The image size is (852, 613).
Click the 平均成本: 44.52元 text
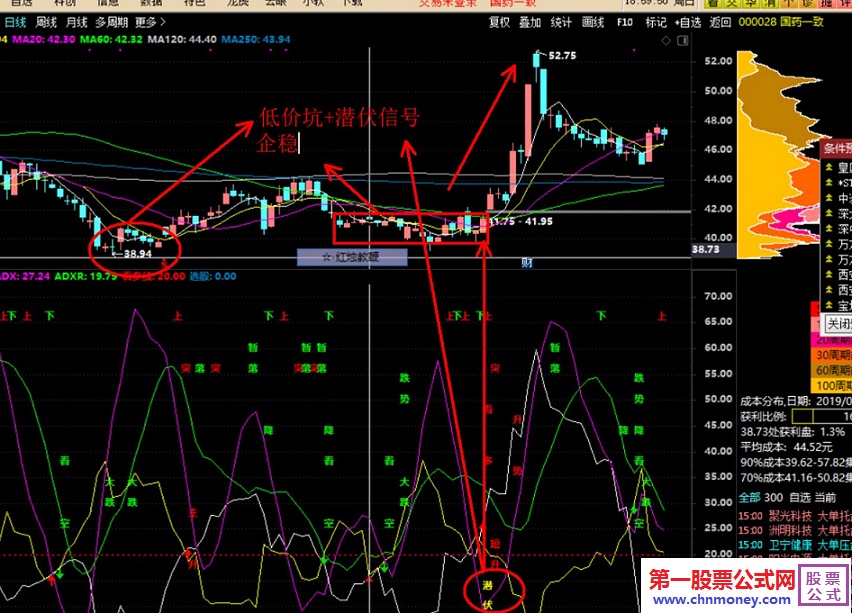click(786, 447)
